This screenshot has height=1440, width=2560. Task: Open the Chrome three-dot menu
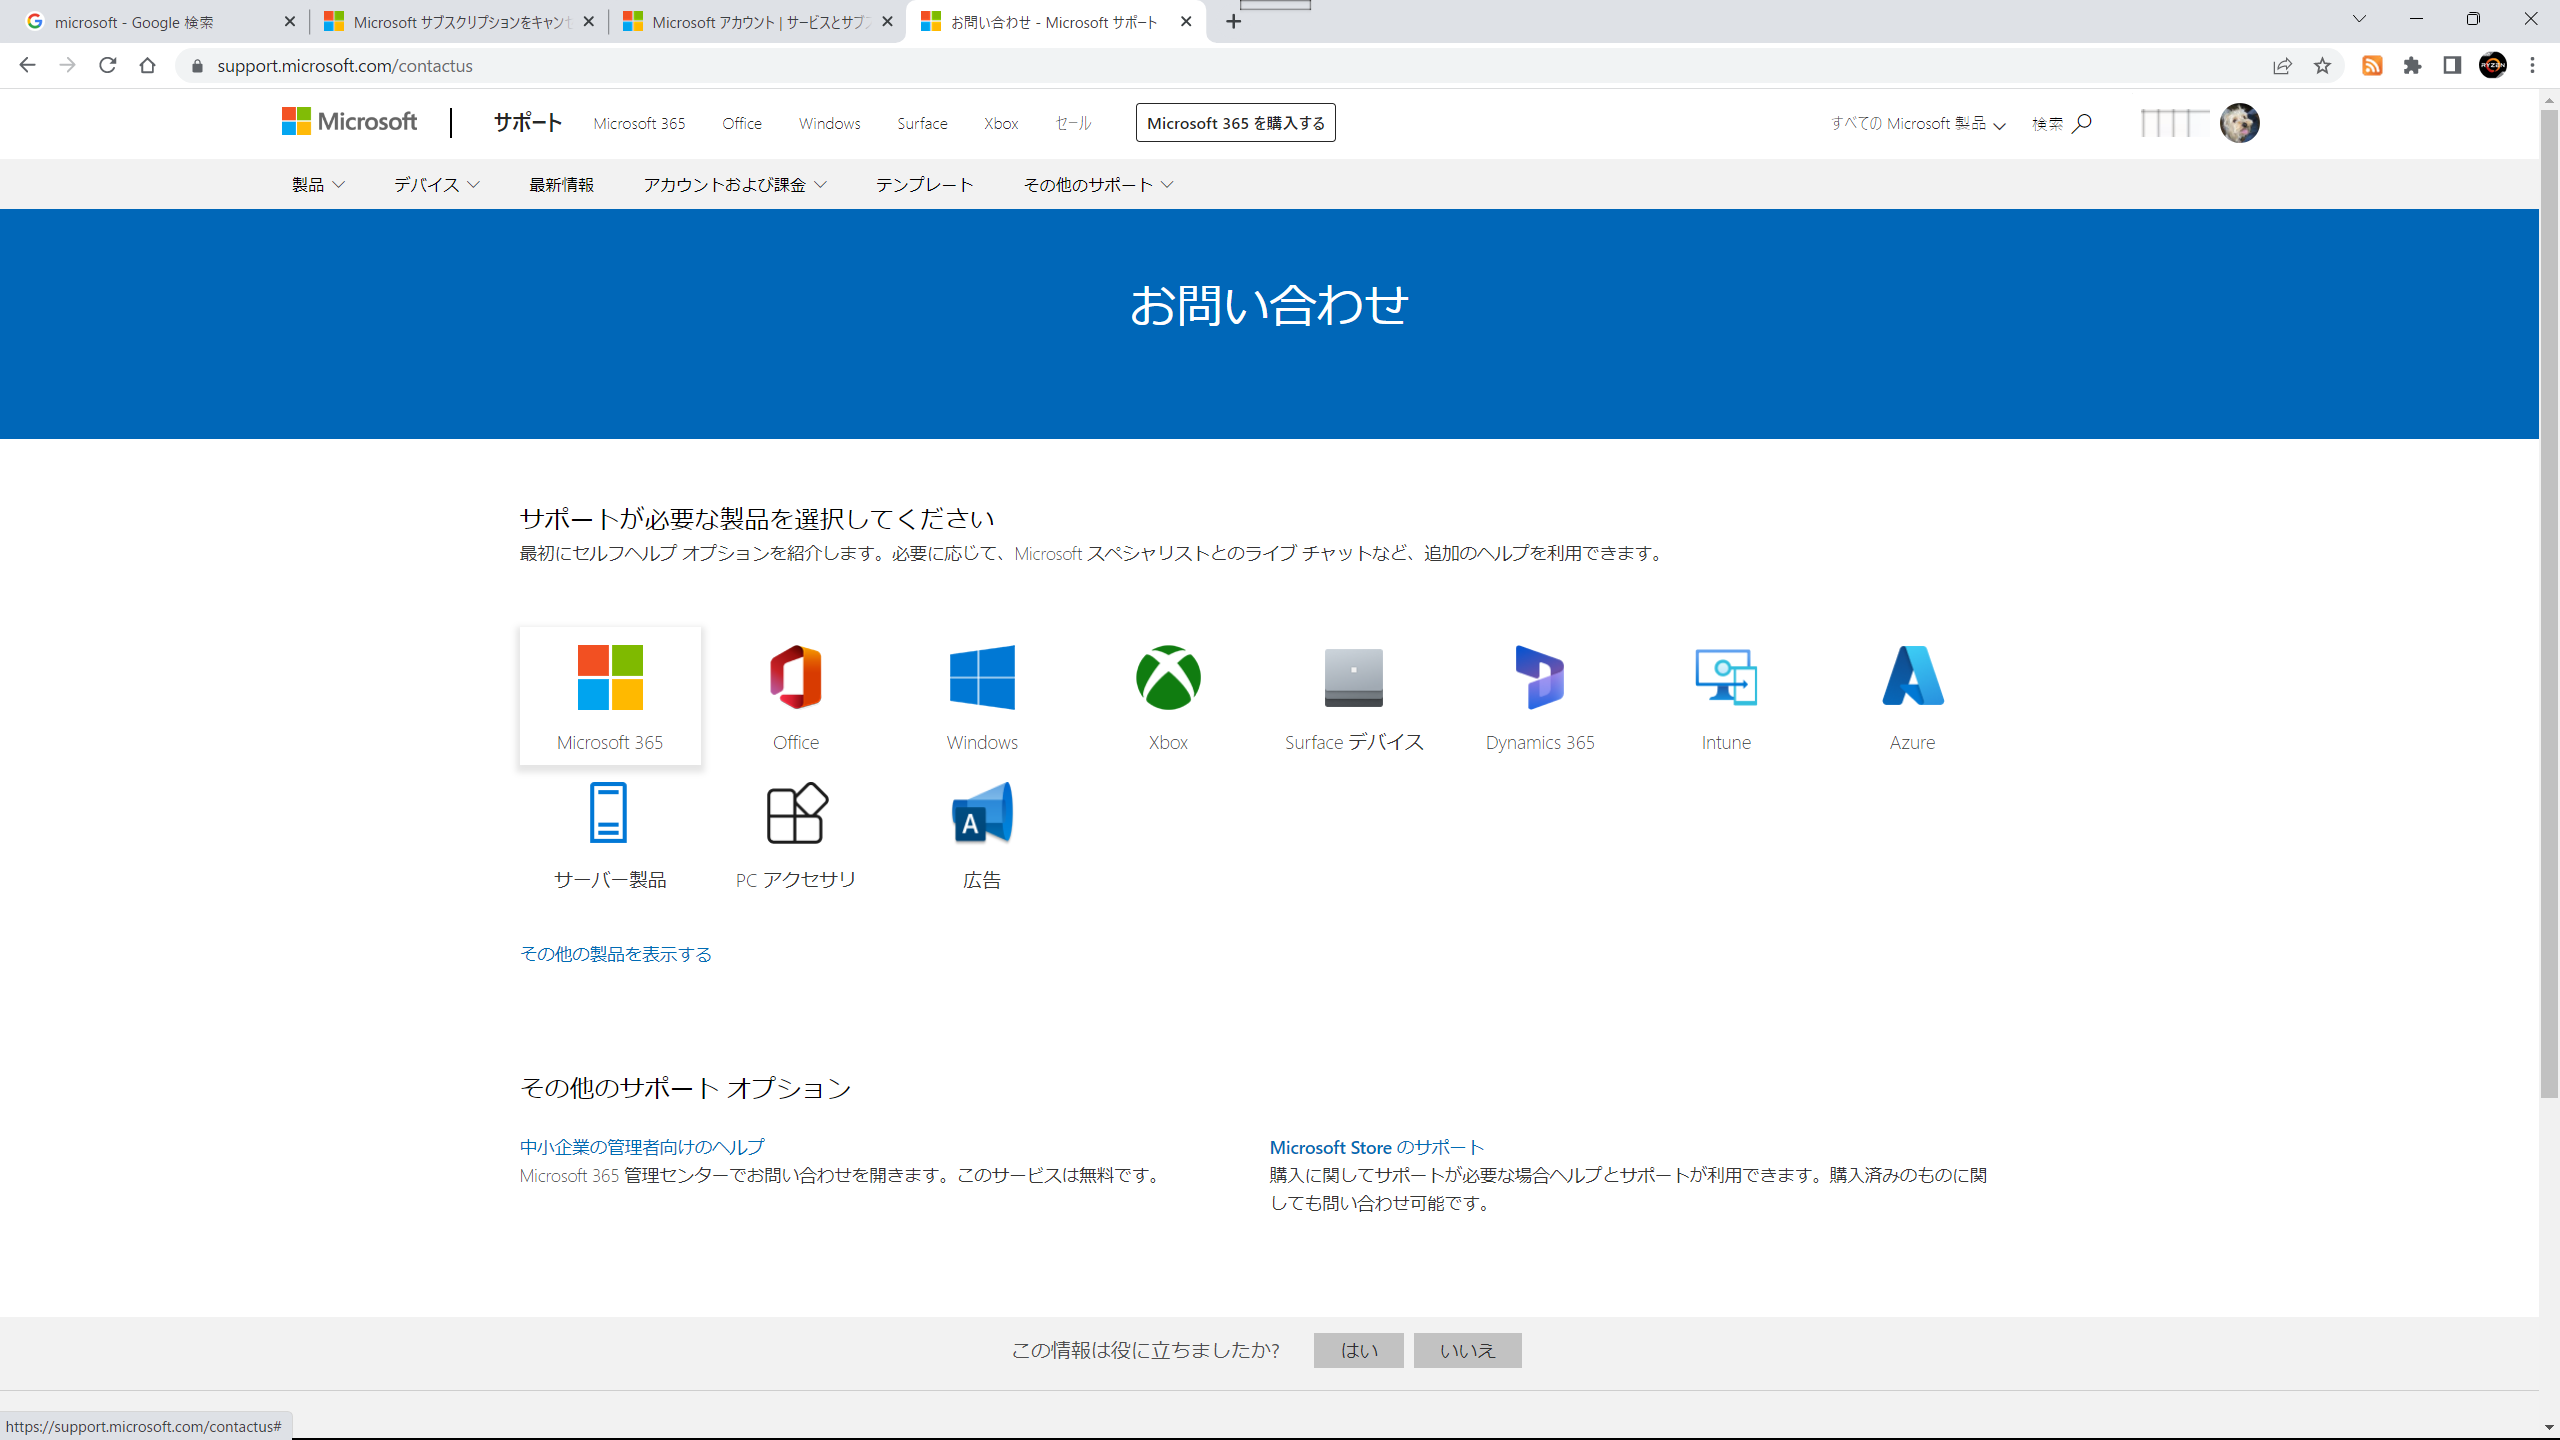click(2532, 65)
